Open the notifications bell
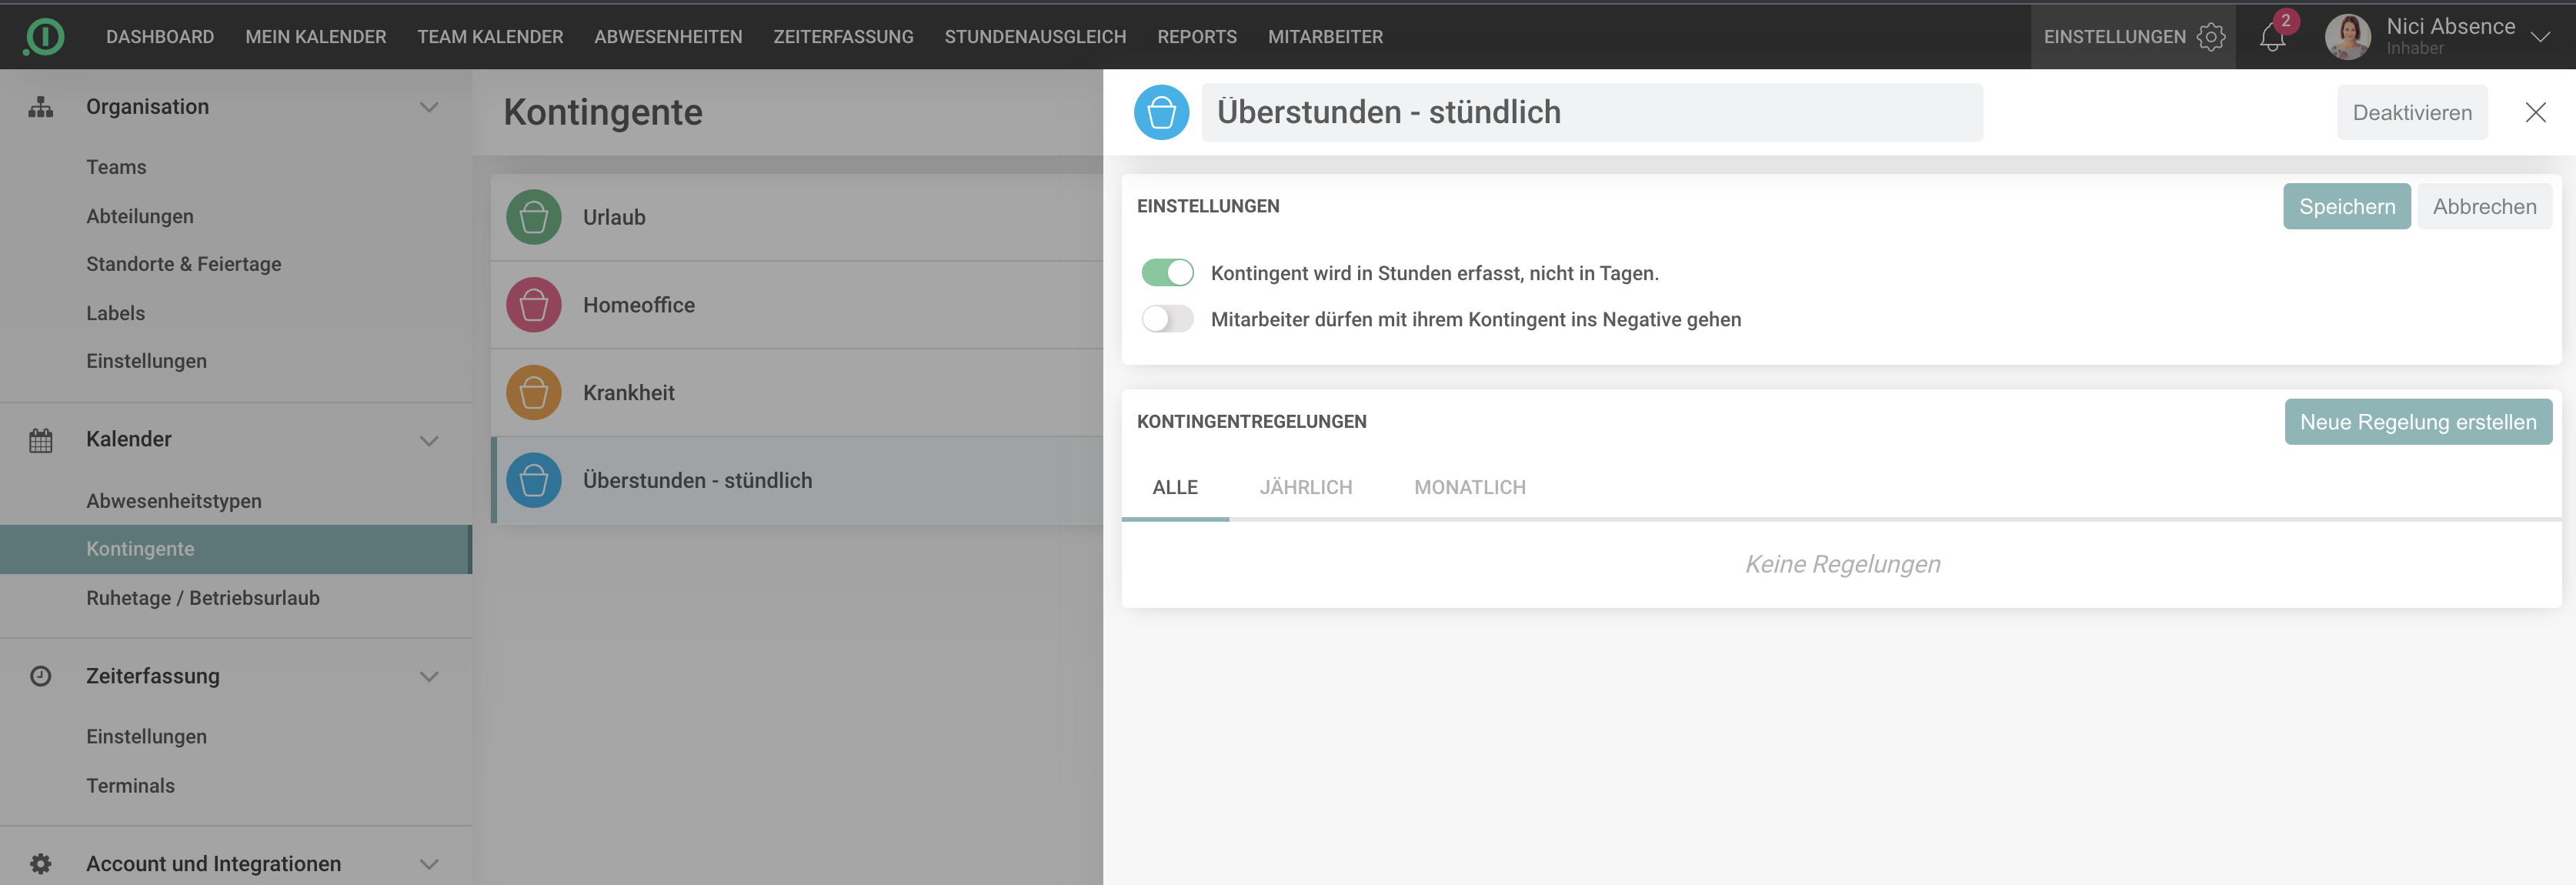 click(x=2272, y=37)
